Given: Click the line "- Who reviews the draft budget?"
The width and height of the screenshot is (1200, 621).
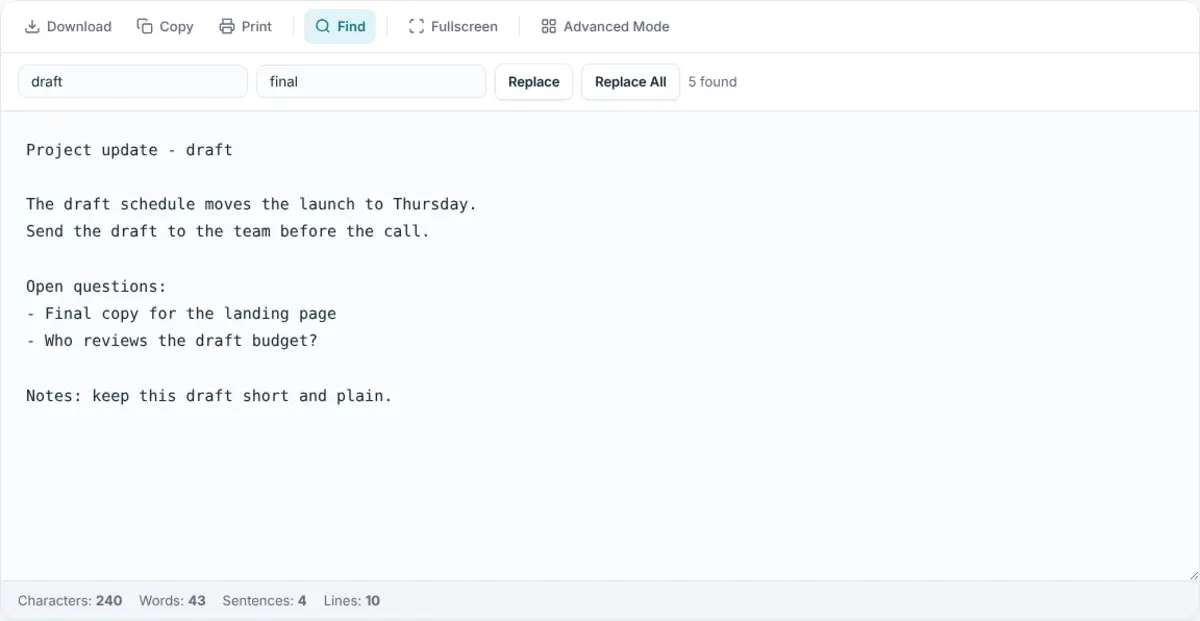Looking at the screenshot, I should point(172,340).
